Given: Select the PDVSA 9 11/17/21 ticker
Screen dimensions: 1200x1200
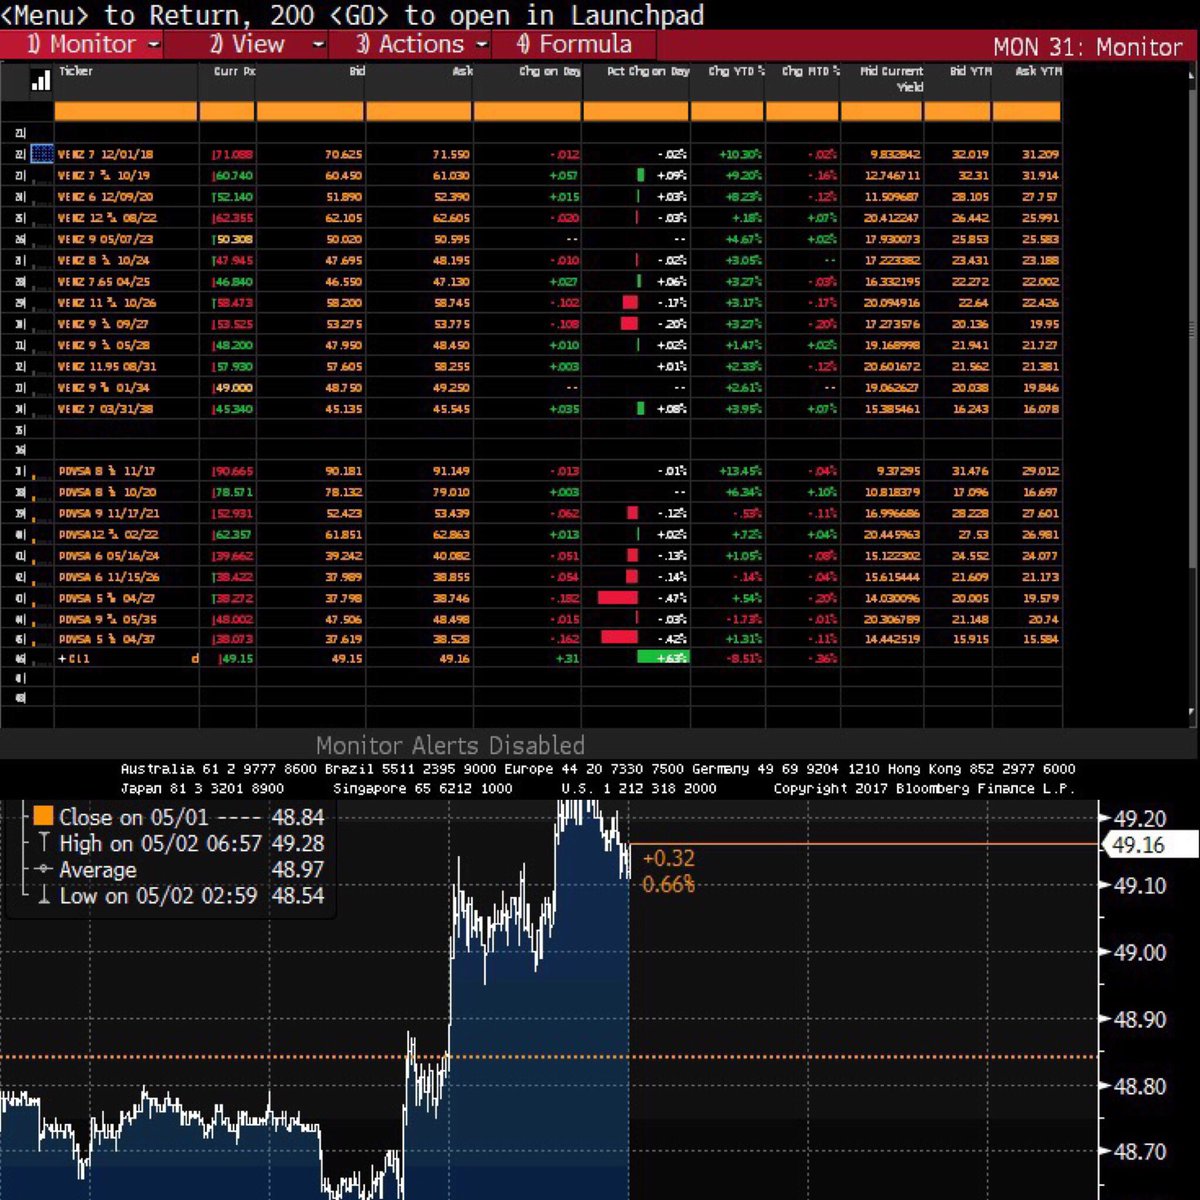Looking at the screenshot, I should [x=108, y=513].
